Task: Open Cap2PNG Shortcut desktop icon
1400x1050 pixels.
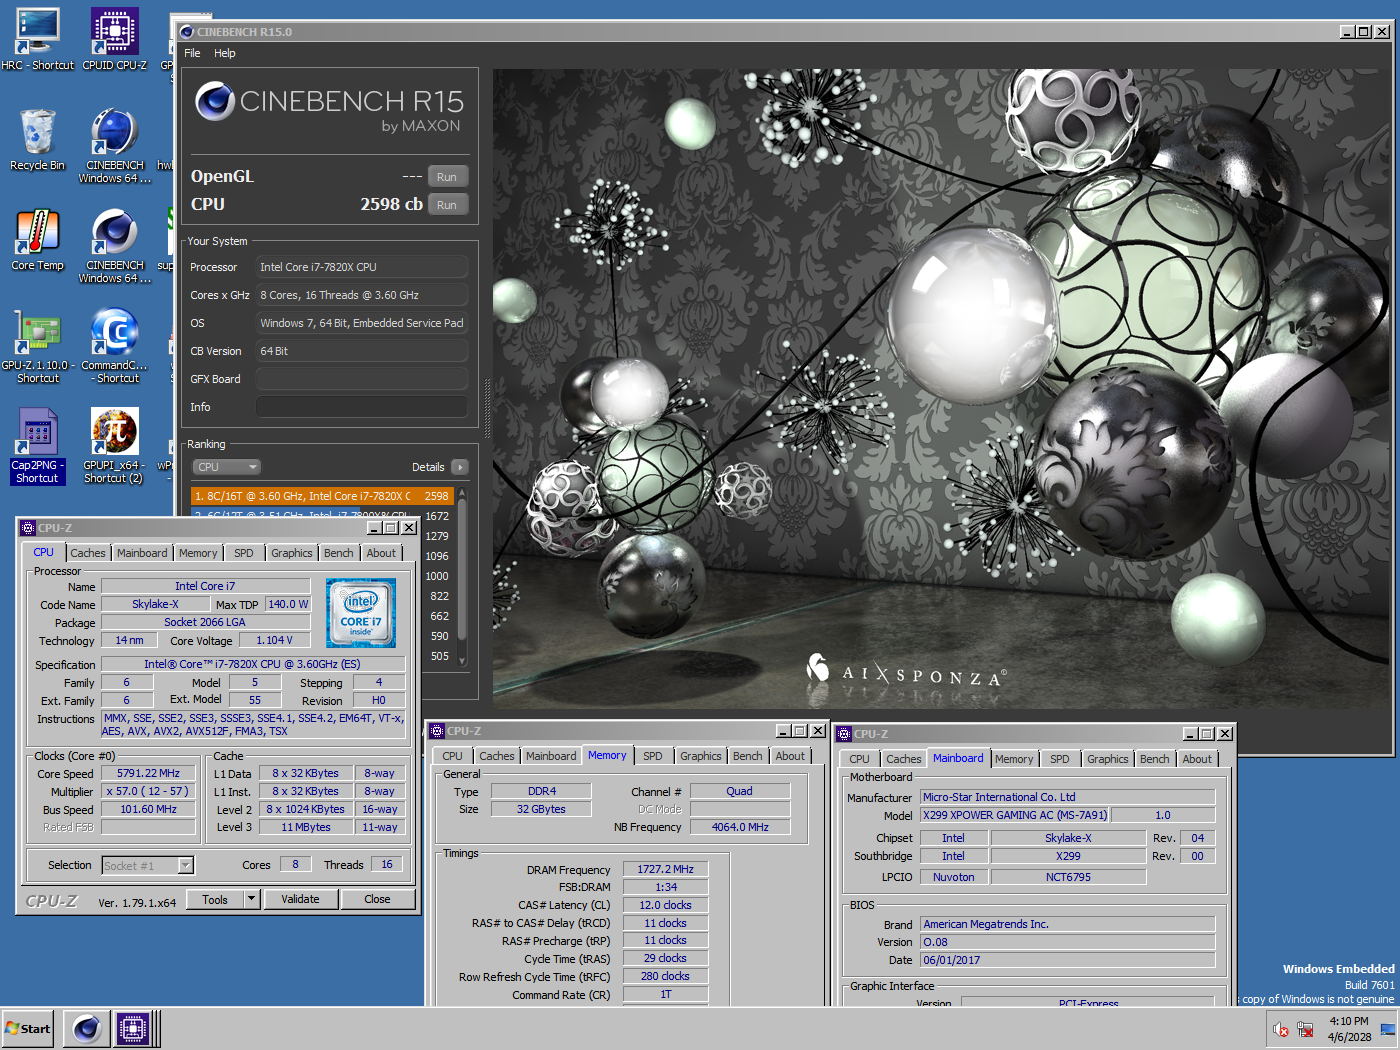Action: tap(37, 446)
